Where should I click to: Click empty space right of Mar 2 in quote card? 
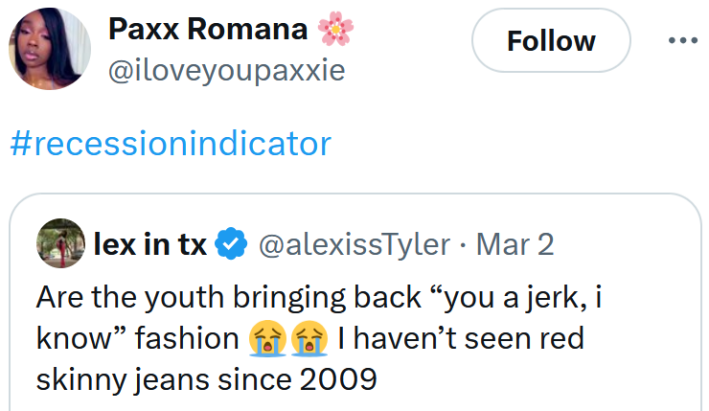(x=620, y=243)
